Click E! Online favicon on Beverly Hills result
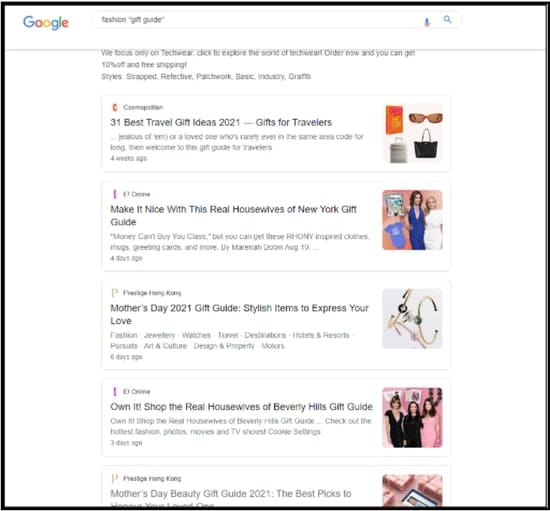Image resolution: width=550 pixels, height=511 pixels. (115, 392)
